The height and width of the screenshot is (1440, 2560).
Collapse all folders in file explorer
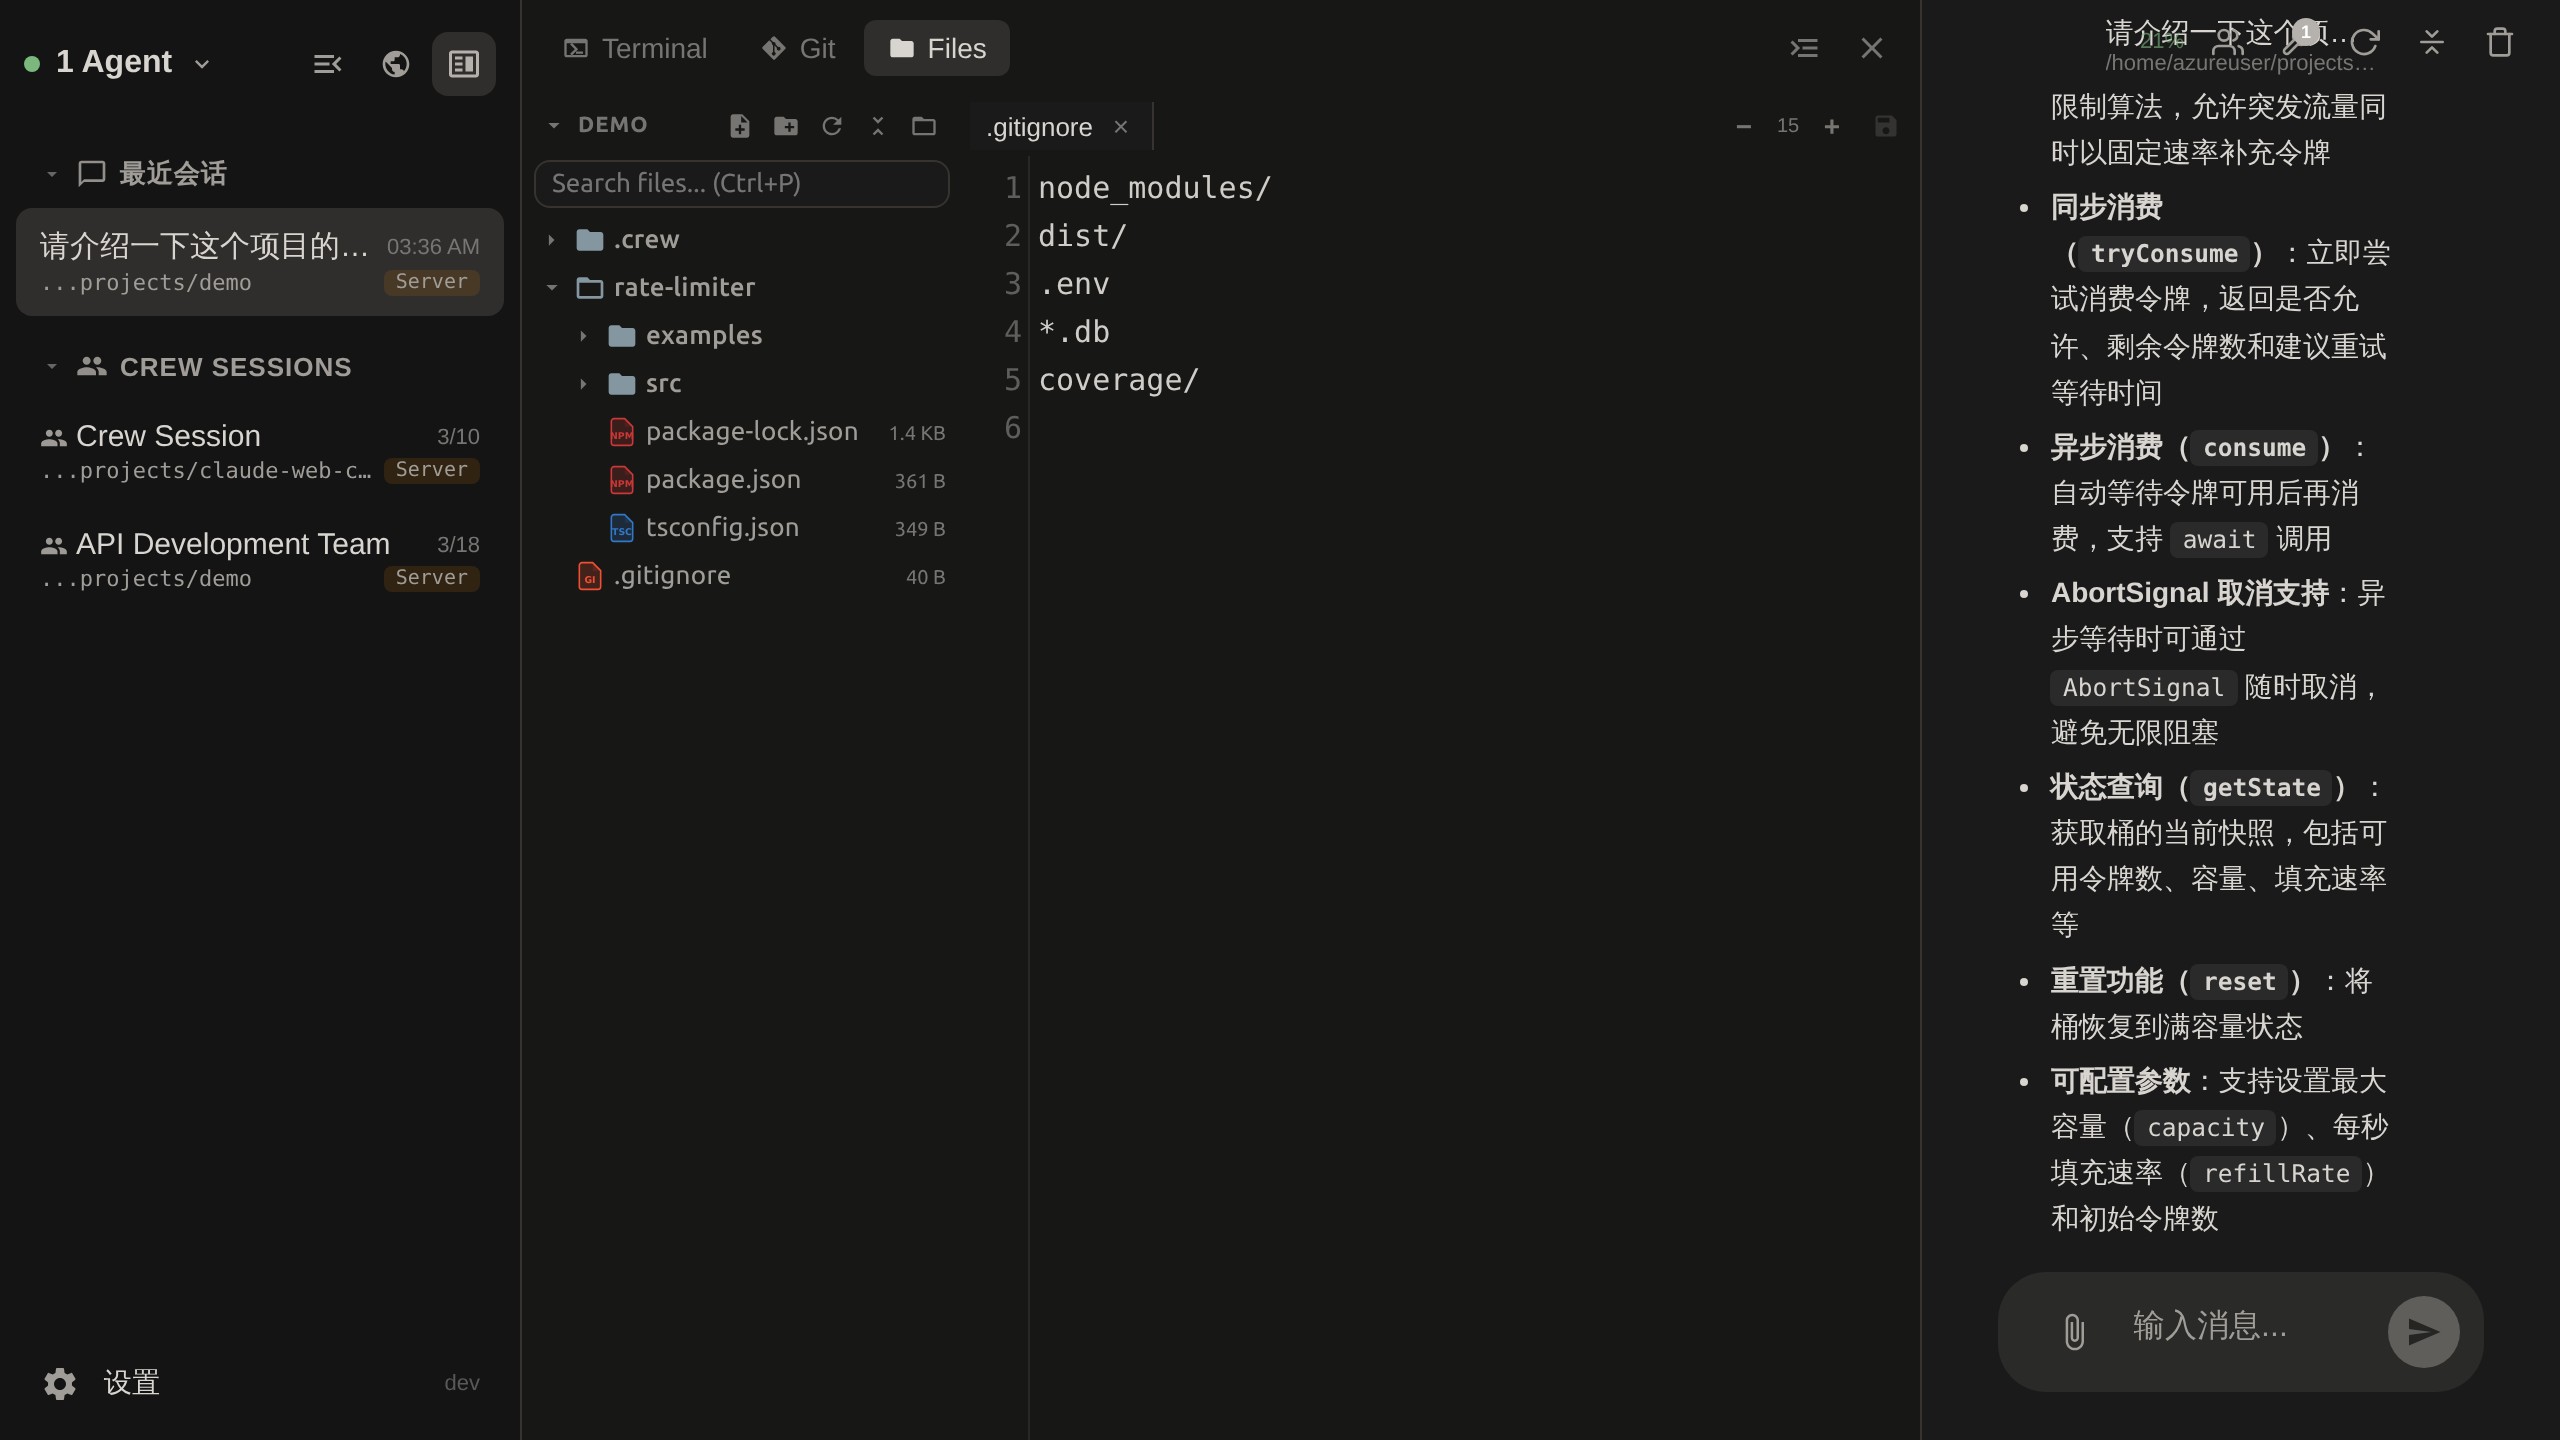pyautogui.click(x=877, y=126)
